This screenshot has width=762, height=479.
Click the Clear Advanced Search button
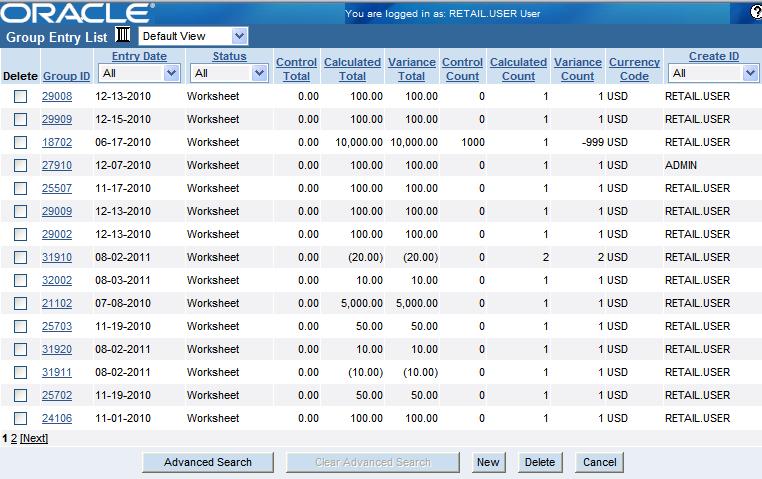pos(373,462)
